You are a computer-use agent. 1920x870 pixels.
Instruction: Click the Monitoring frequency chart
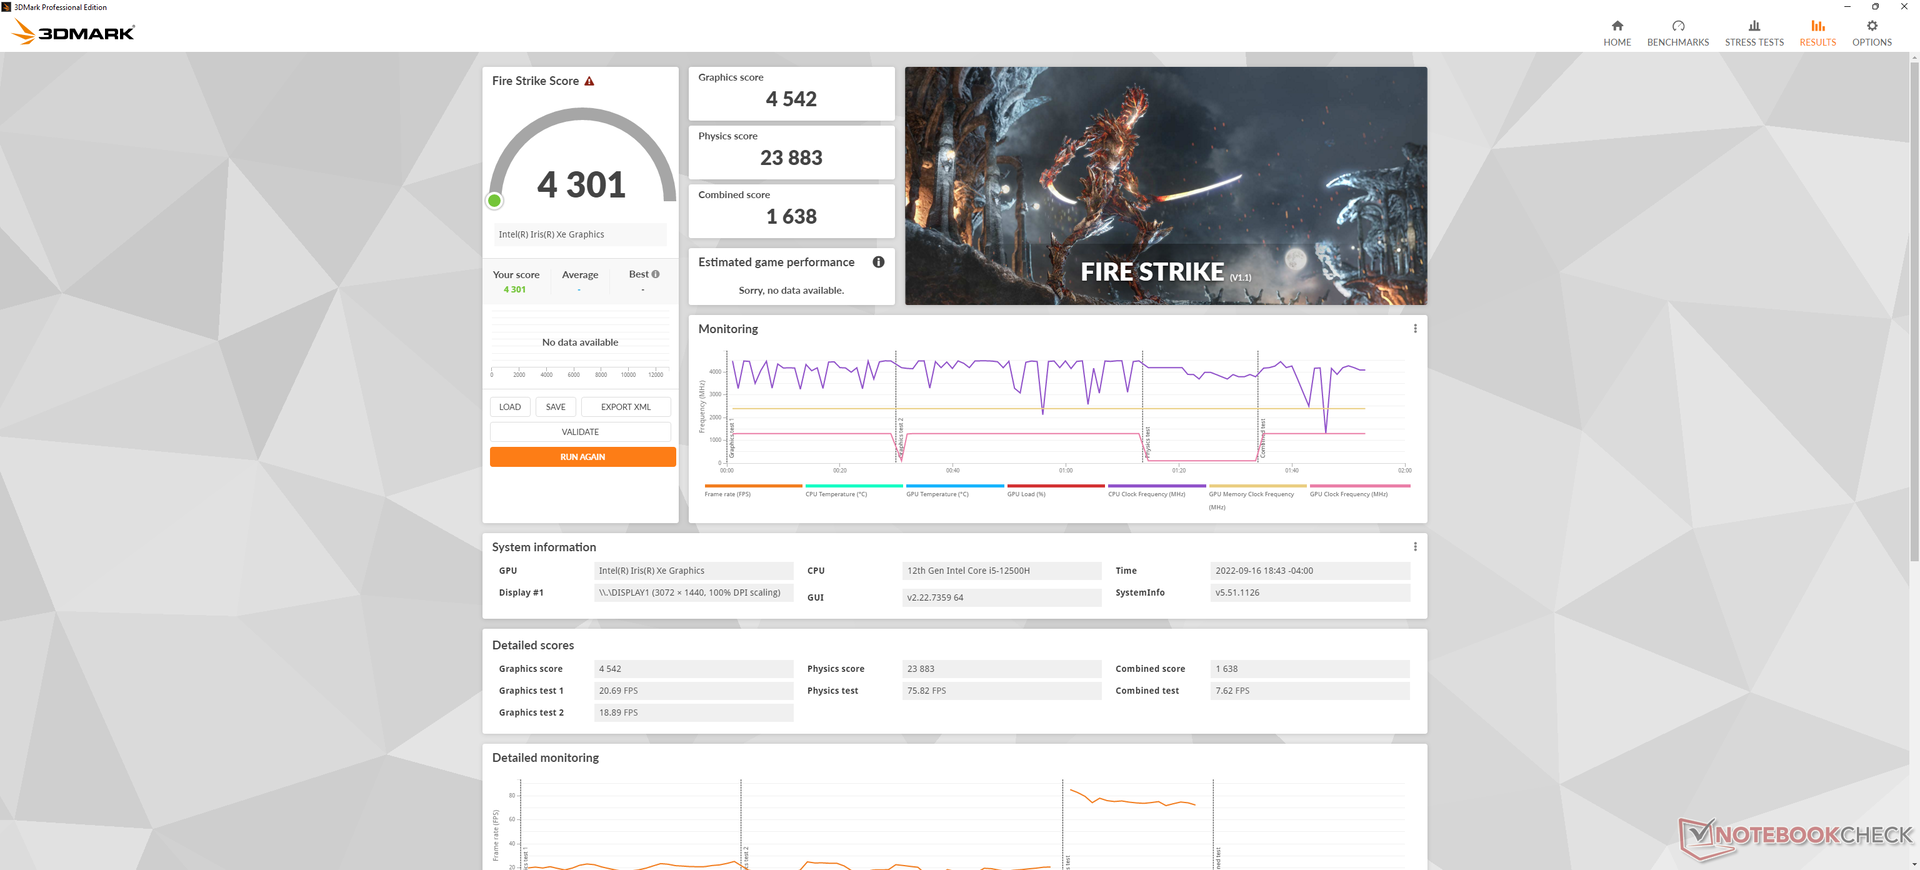point(1055,410)
